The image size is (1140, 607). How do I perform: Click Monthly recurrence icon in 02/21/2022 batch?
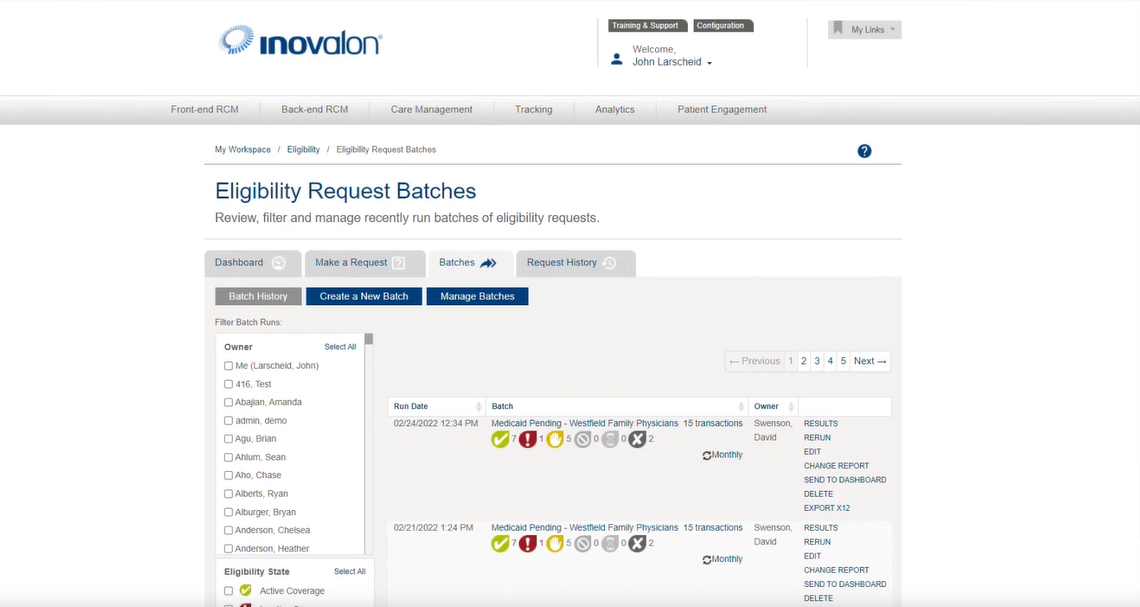click(707, 560)
